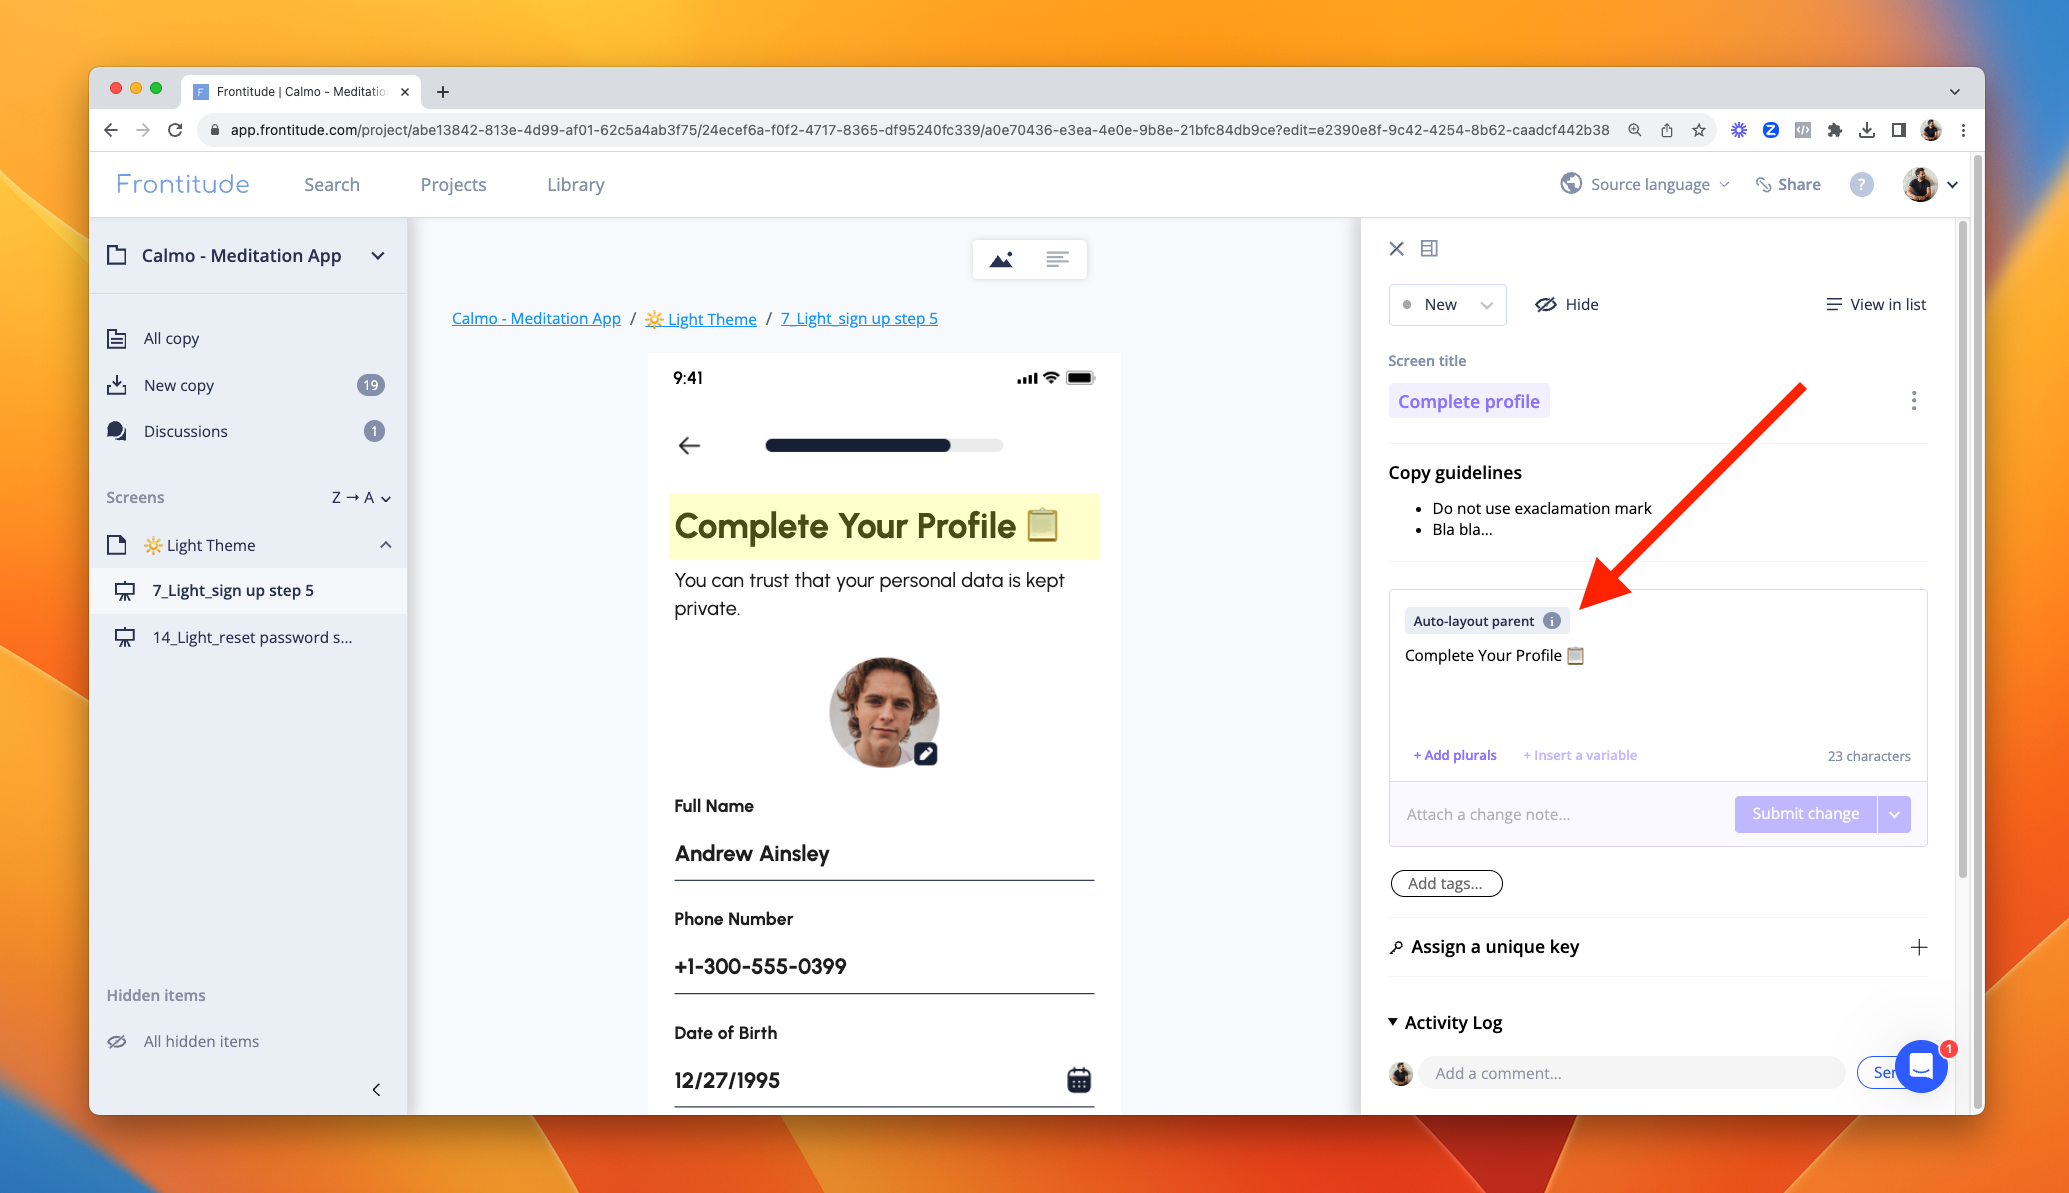Collapse the Activity Log section
This screenshot has height=1193, width=2069.
point(1393,1022)
